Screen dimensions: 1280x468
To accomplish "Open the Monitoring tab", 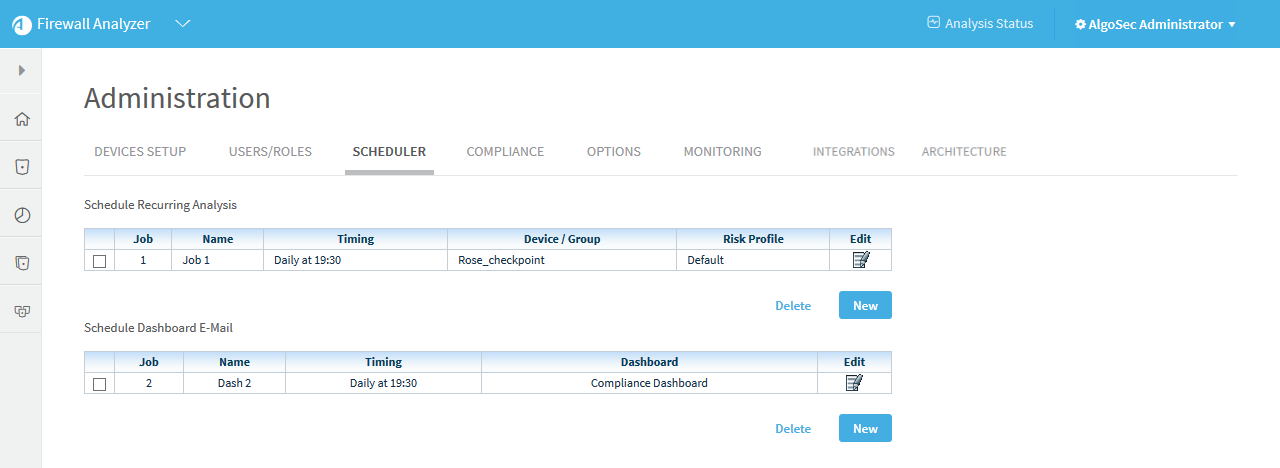I will coord(722,152).
